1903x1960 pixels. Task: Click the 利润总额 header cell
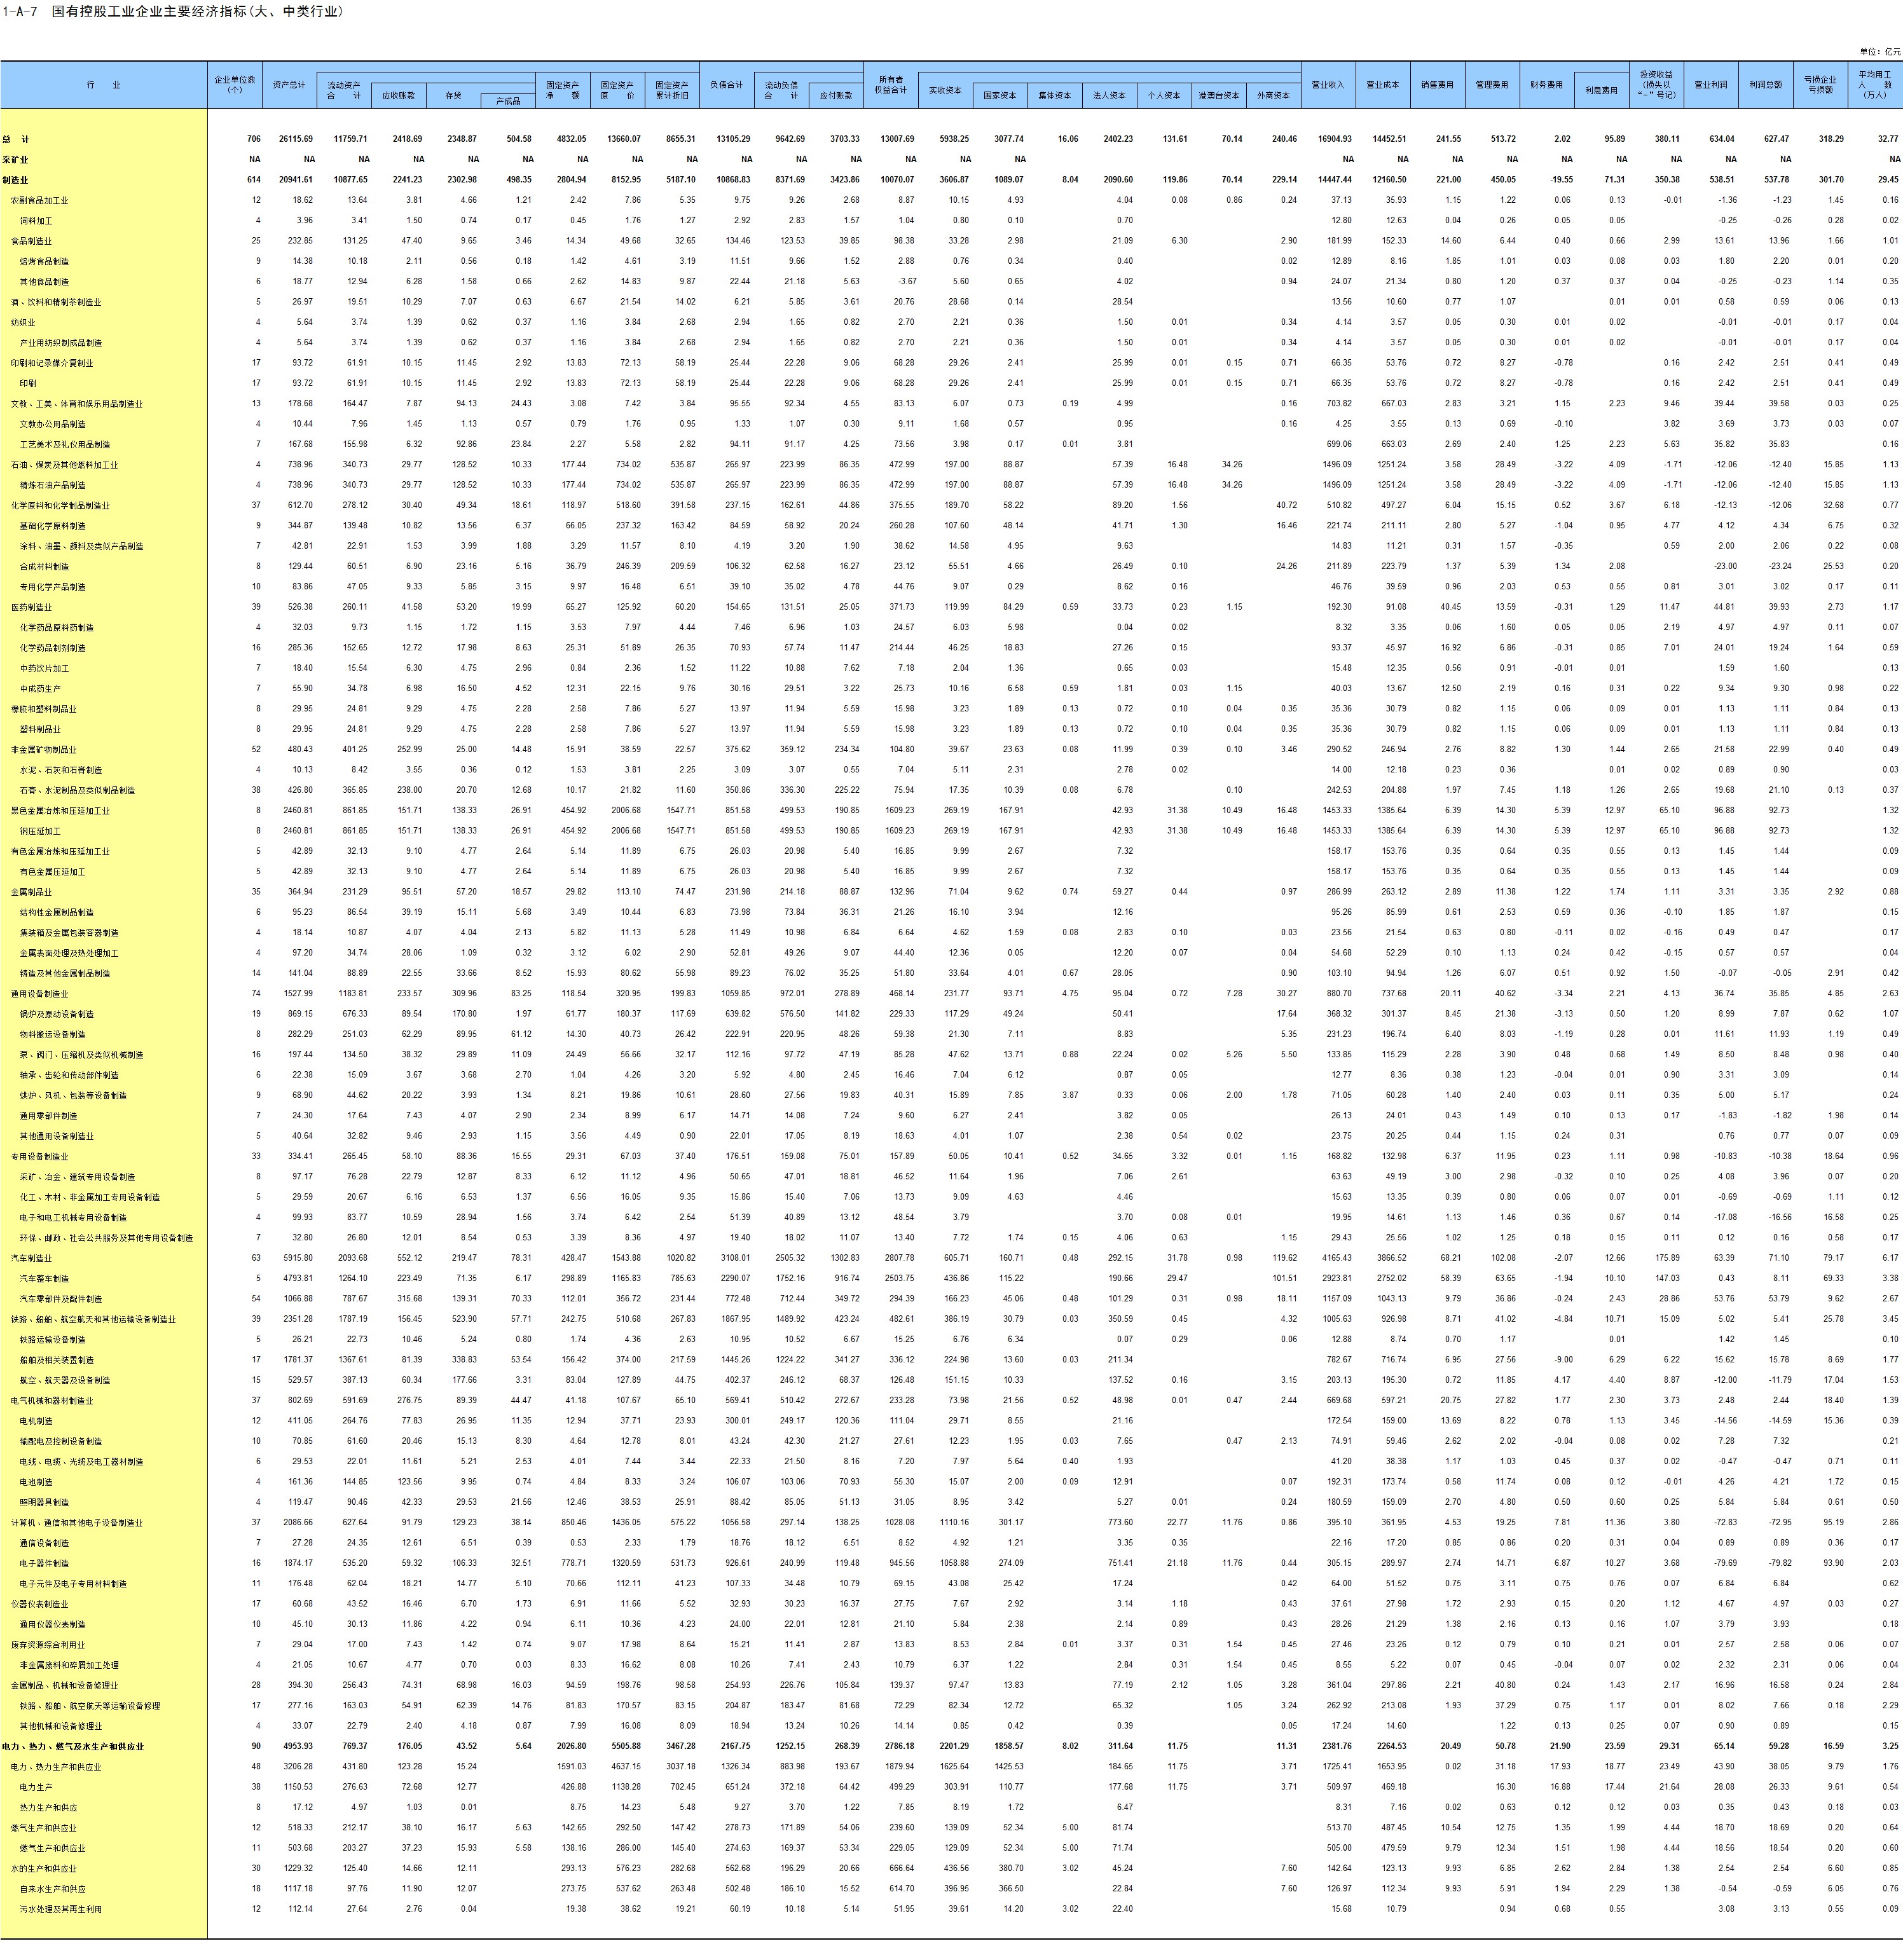click(1766, 85)
